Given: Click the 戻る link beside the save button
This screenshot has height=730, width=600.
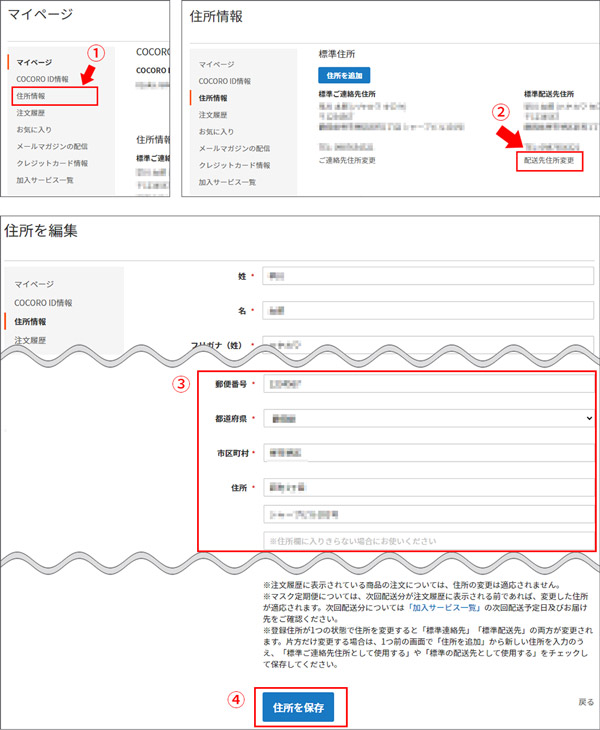Looking at the screenshot, I should pyautogui.click(x=586, y=702).
